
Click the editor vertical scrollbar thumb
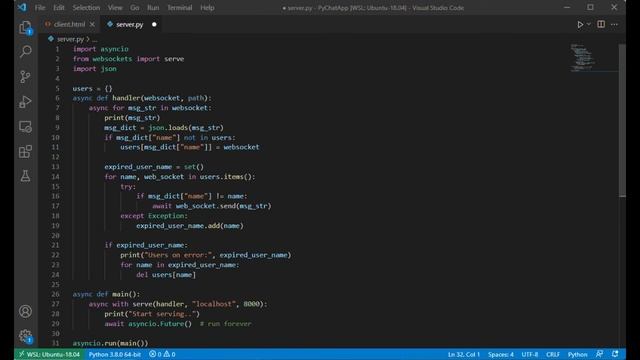(x=622, y=120)
